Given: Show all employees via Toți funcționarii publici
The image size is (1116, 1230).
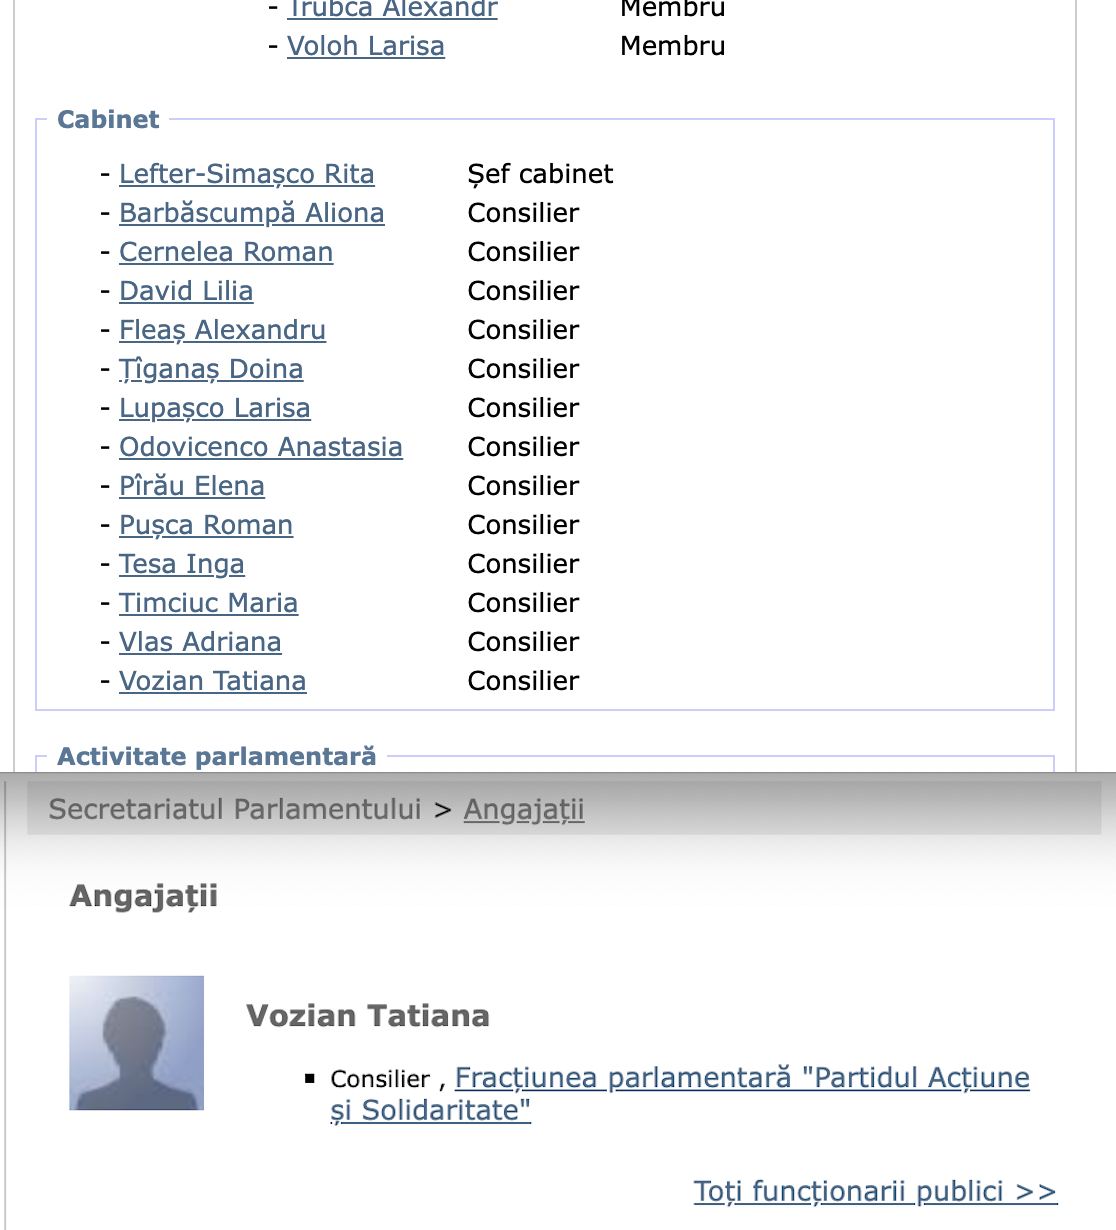Looking at the screenshot, I should tap(875, 1191).
